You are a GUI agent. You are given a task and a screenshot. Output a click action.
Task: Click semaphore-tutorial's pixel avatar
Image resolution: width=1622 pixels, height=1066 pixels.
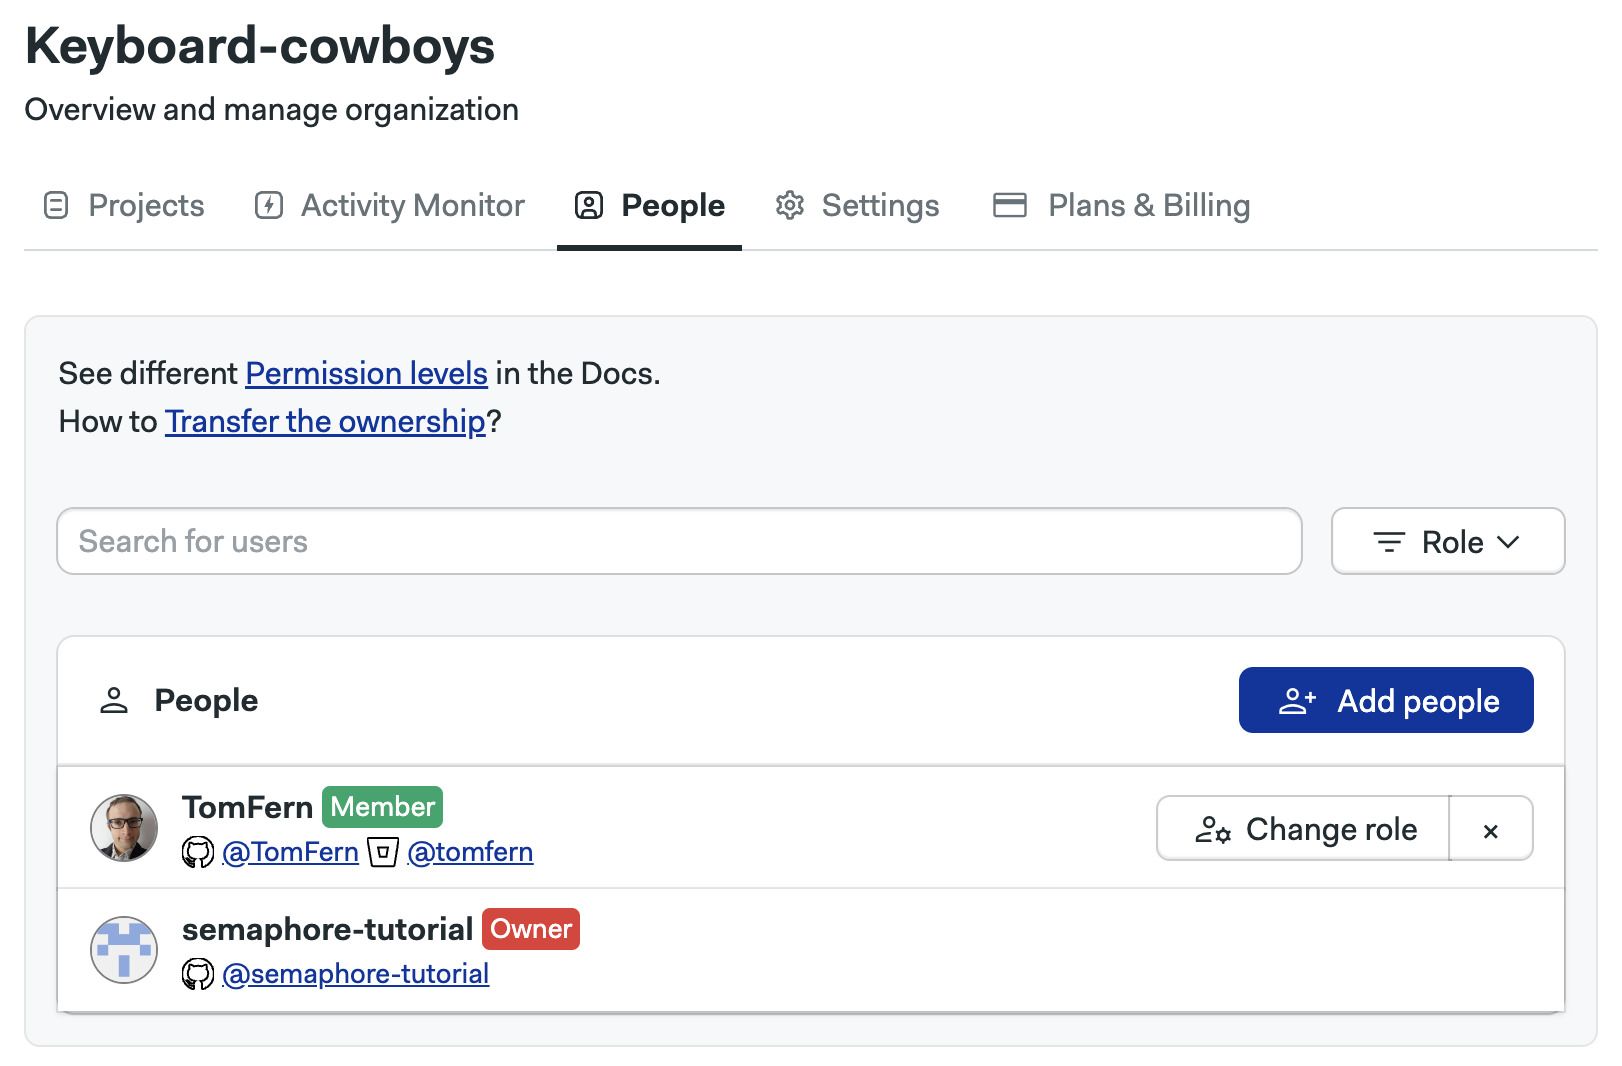pyautogui.click(x=124, y=950)
